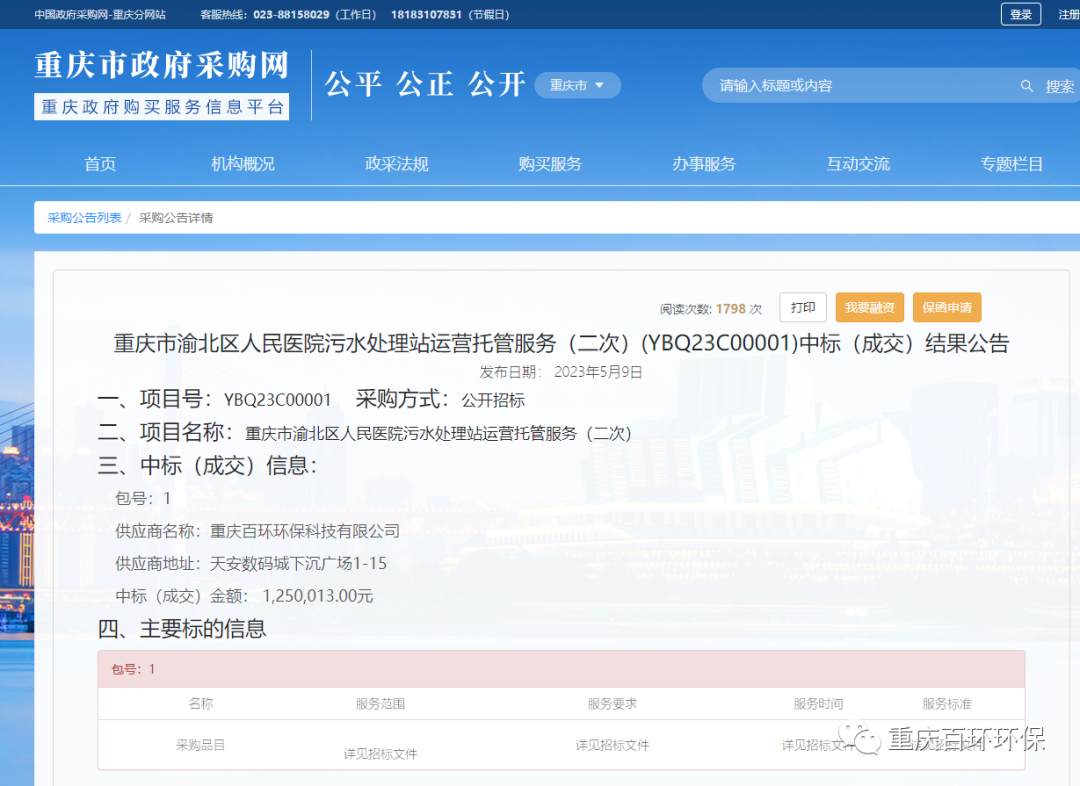
Task: Click the search magnifier icon
Action: [1027, 86]
